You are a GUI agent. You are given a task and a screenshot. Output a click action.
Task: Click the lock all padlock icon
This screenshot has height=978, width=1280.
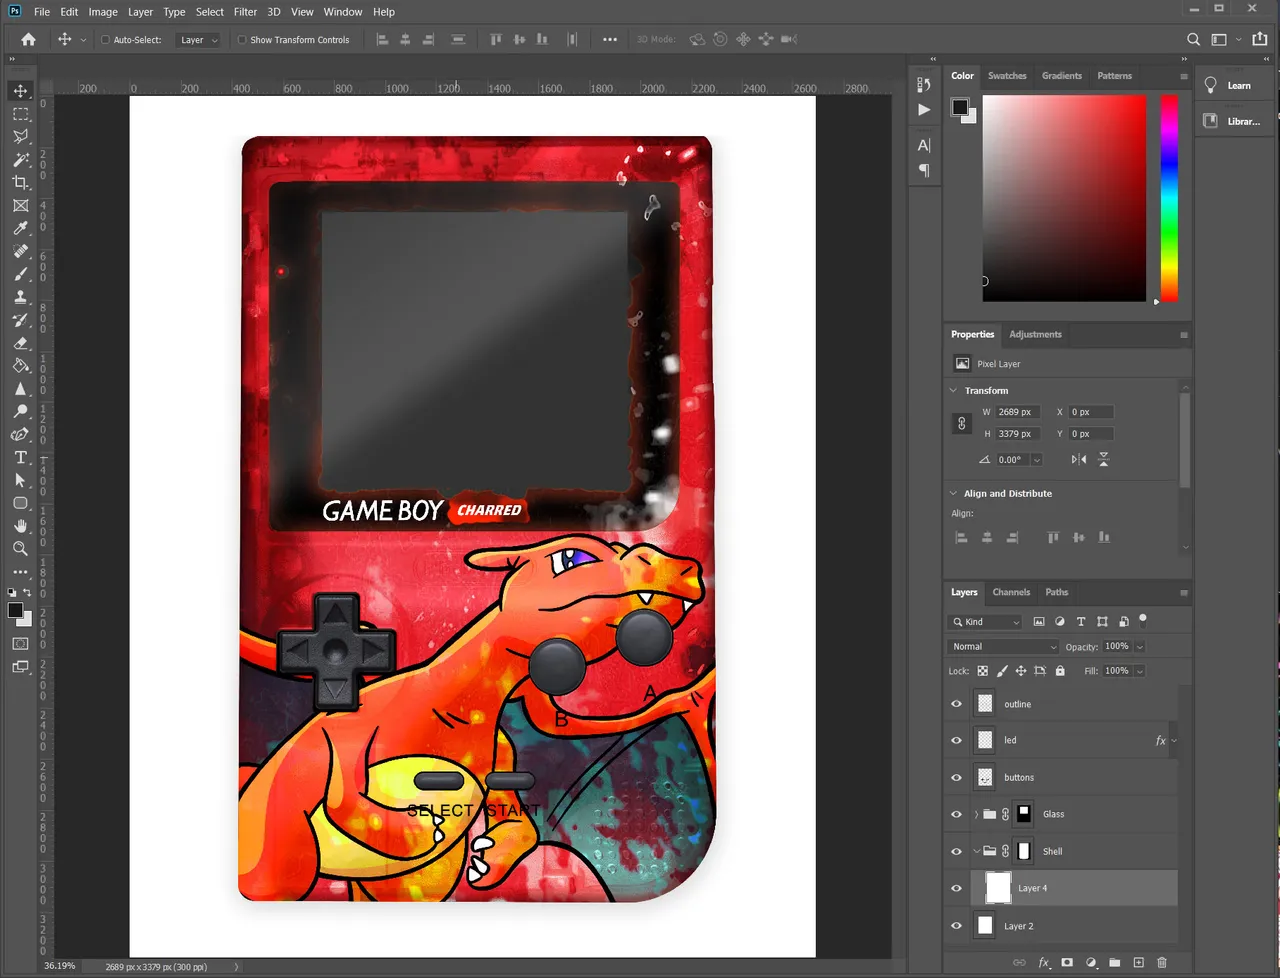(x=1060, y=671)
